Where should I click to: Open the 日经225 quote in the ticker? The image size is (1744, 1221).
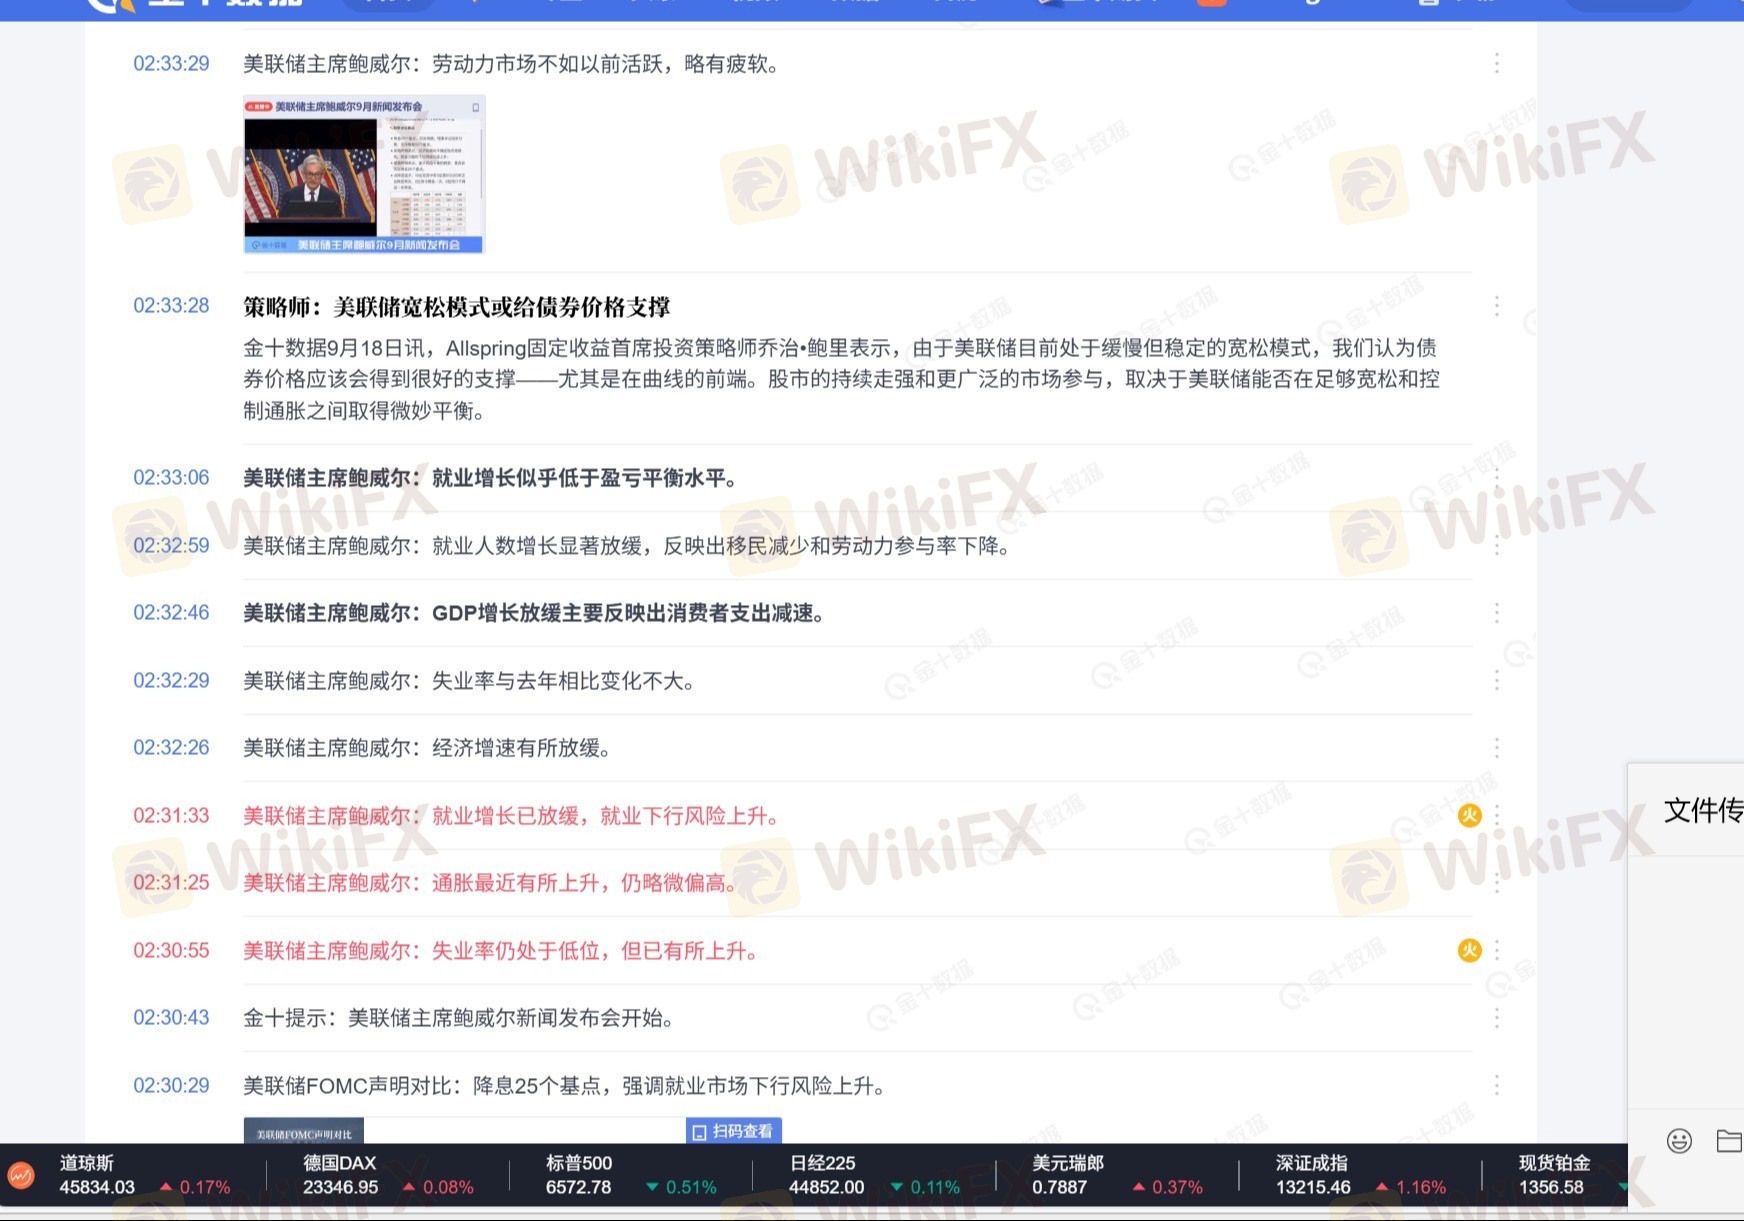pos(874,1176)
